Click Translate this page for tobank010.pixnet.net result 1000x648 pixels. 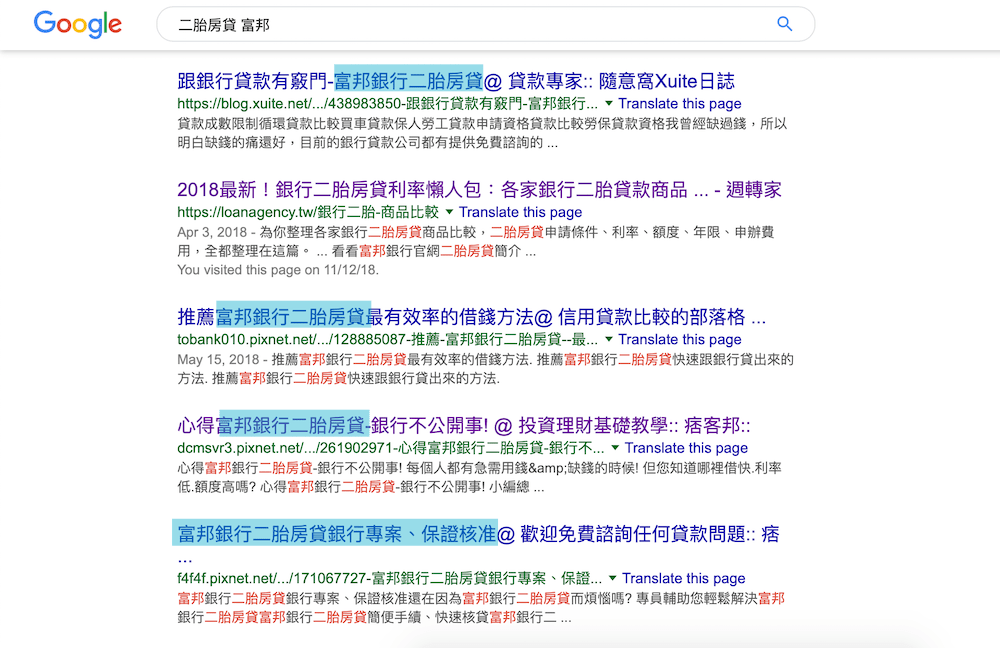(x=680, y=339)
